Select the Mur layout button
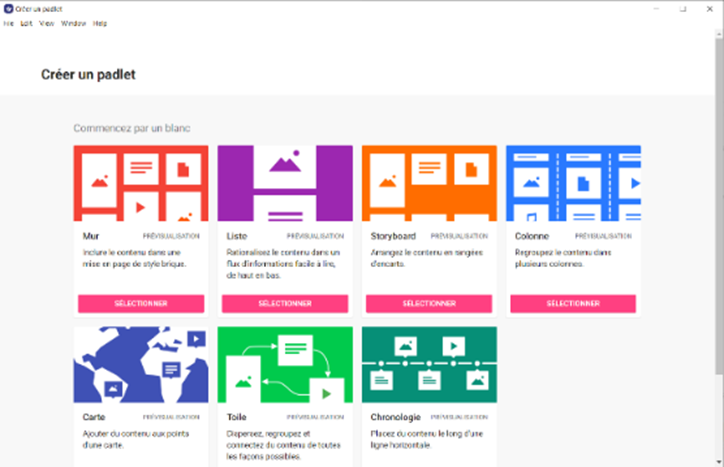This screenshot has height=467, width=724. (x=141, y=303)
